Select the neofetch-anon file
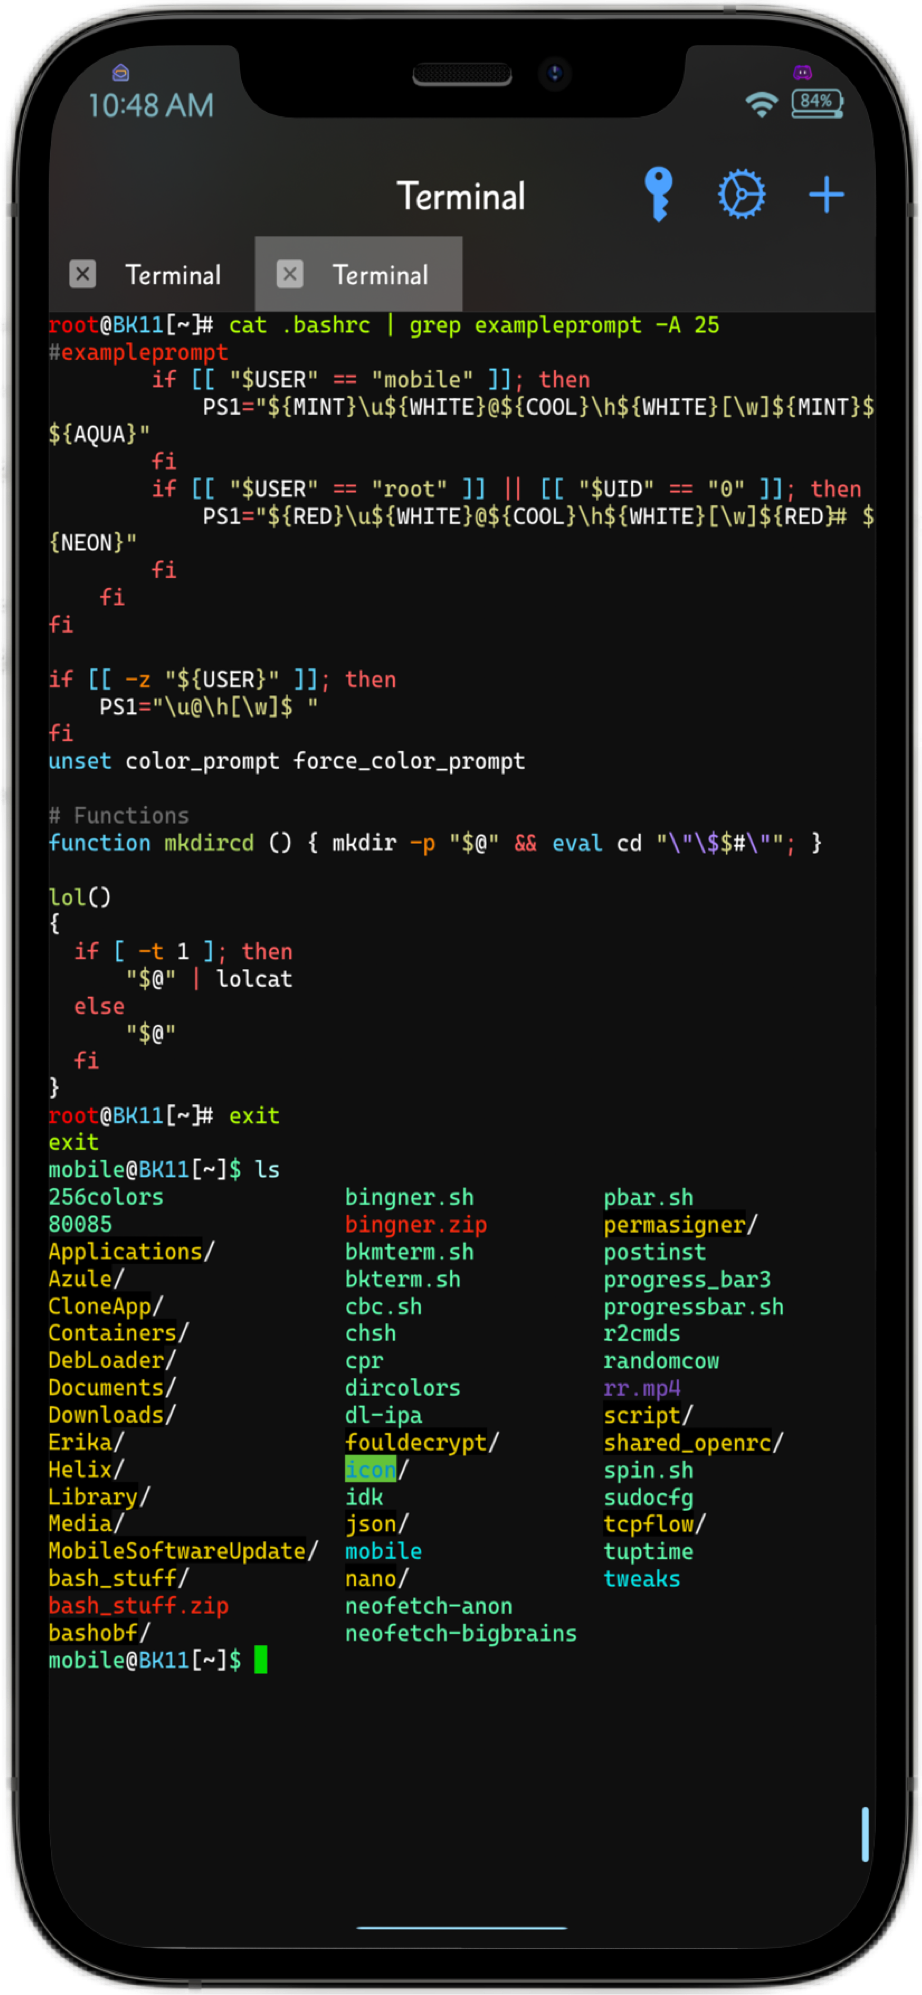The image size is (922, 1995). coord(429,1605)
